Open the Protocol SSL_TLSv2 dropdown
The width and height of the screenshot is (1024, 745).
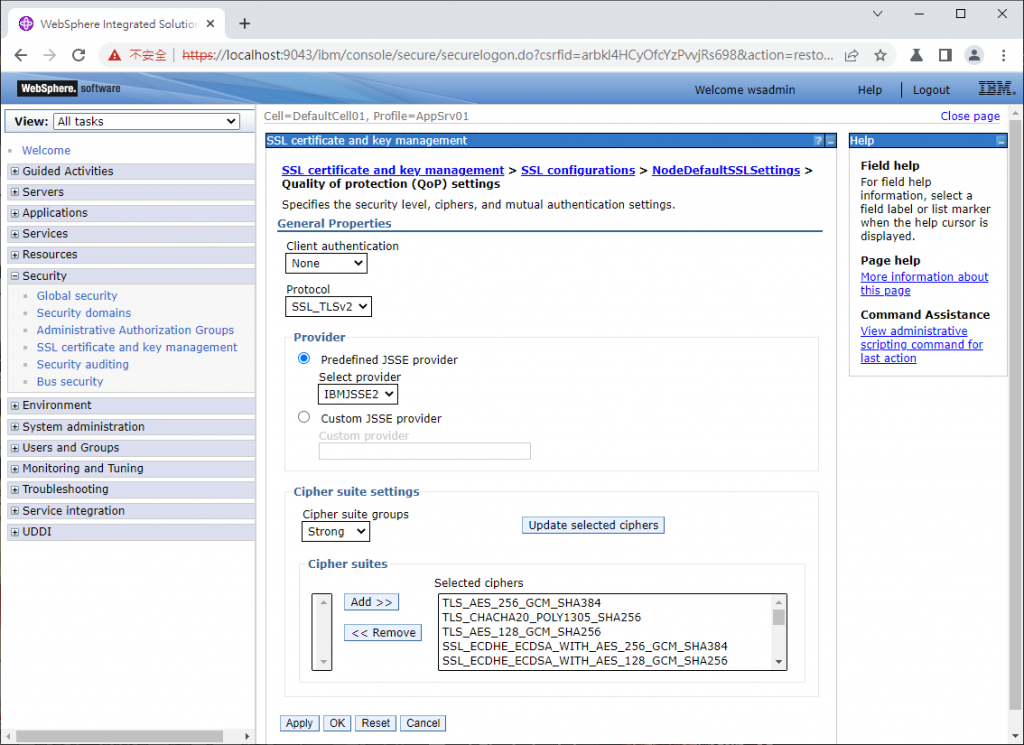[328, 306]
